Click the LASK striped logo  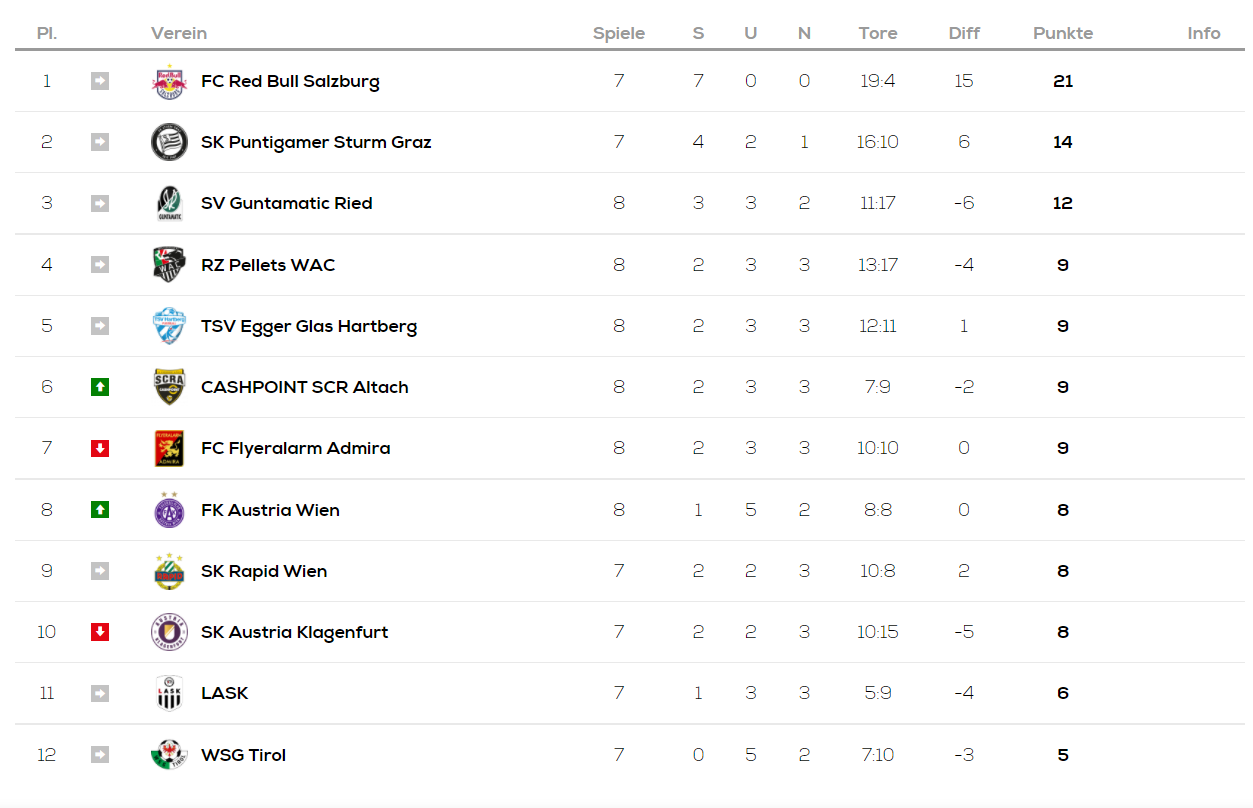pyautogui.click(x=169, y=693)
